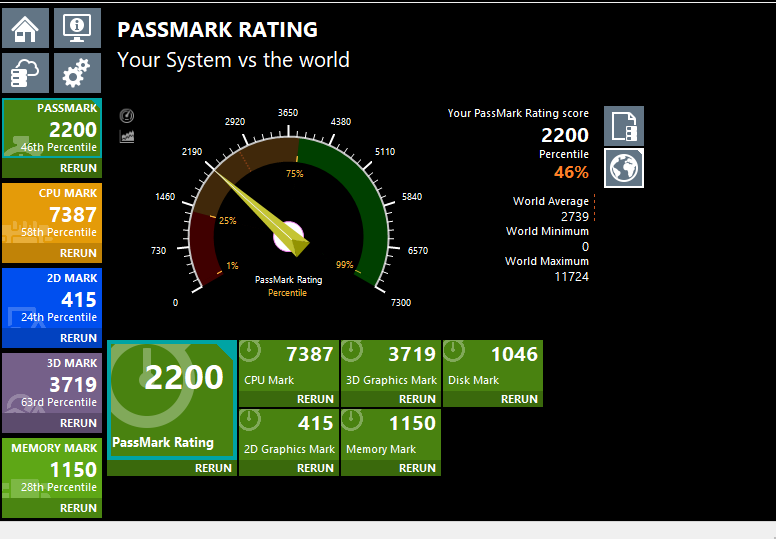Viewport: 776px width, 539px height.
Task: Click the 75% mark on the gauge
Action: (294, 174)
